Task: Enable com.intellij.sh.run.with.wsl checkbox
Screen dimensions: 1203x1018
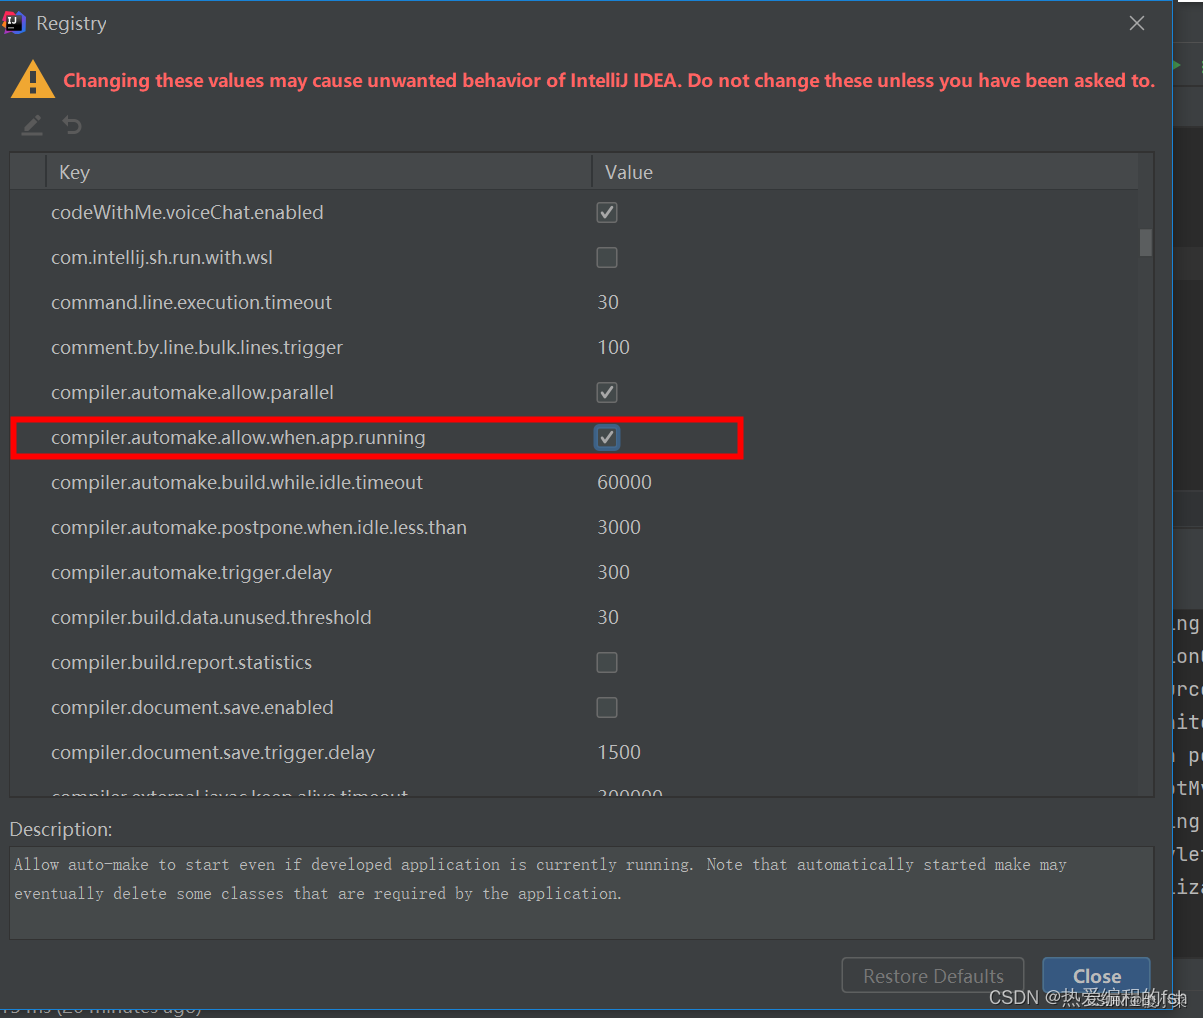Action: pos(607,257)
